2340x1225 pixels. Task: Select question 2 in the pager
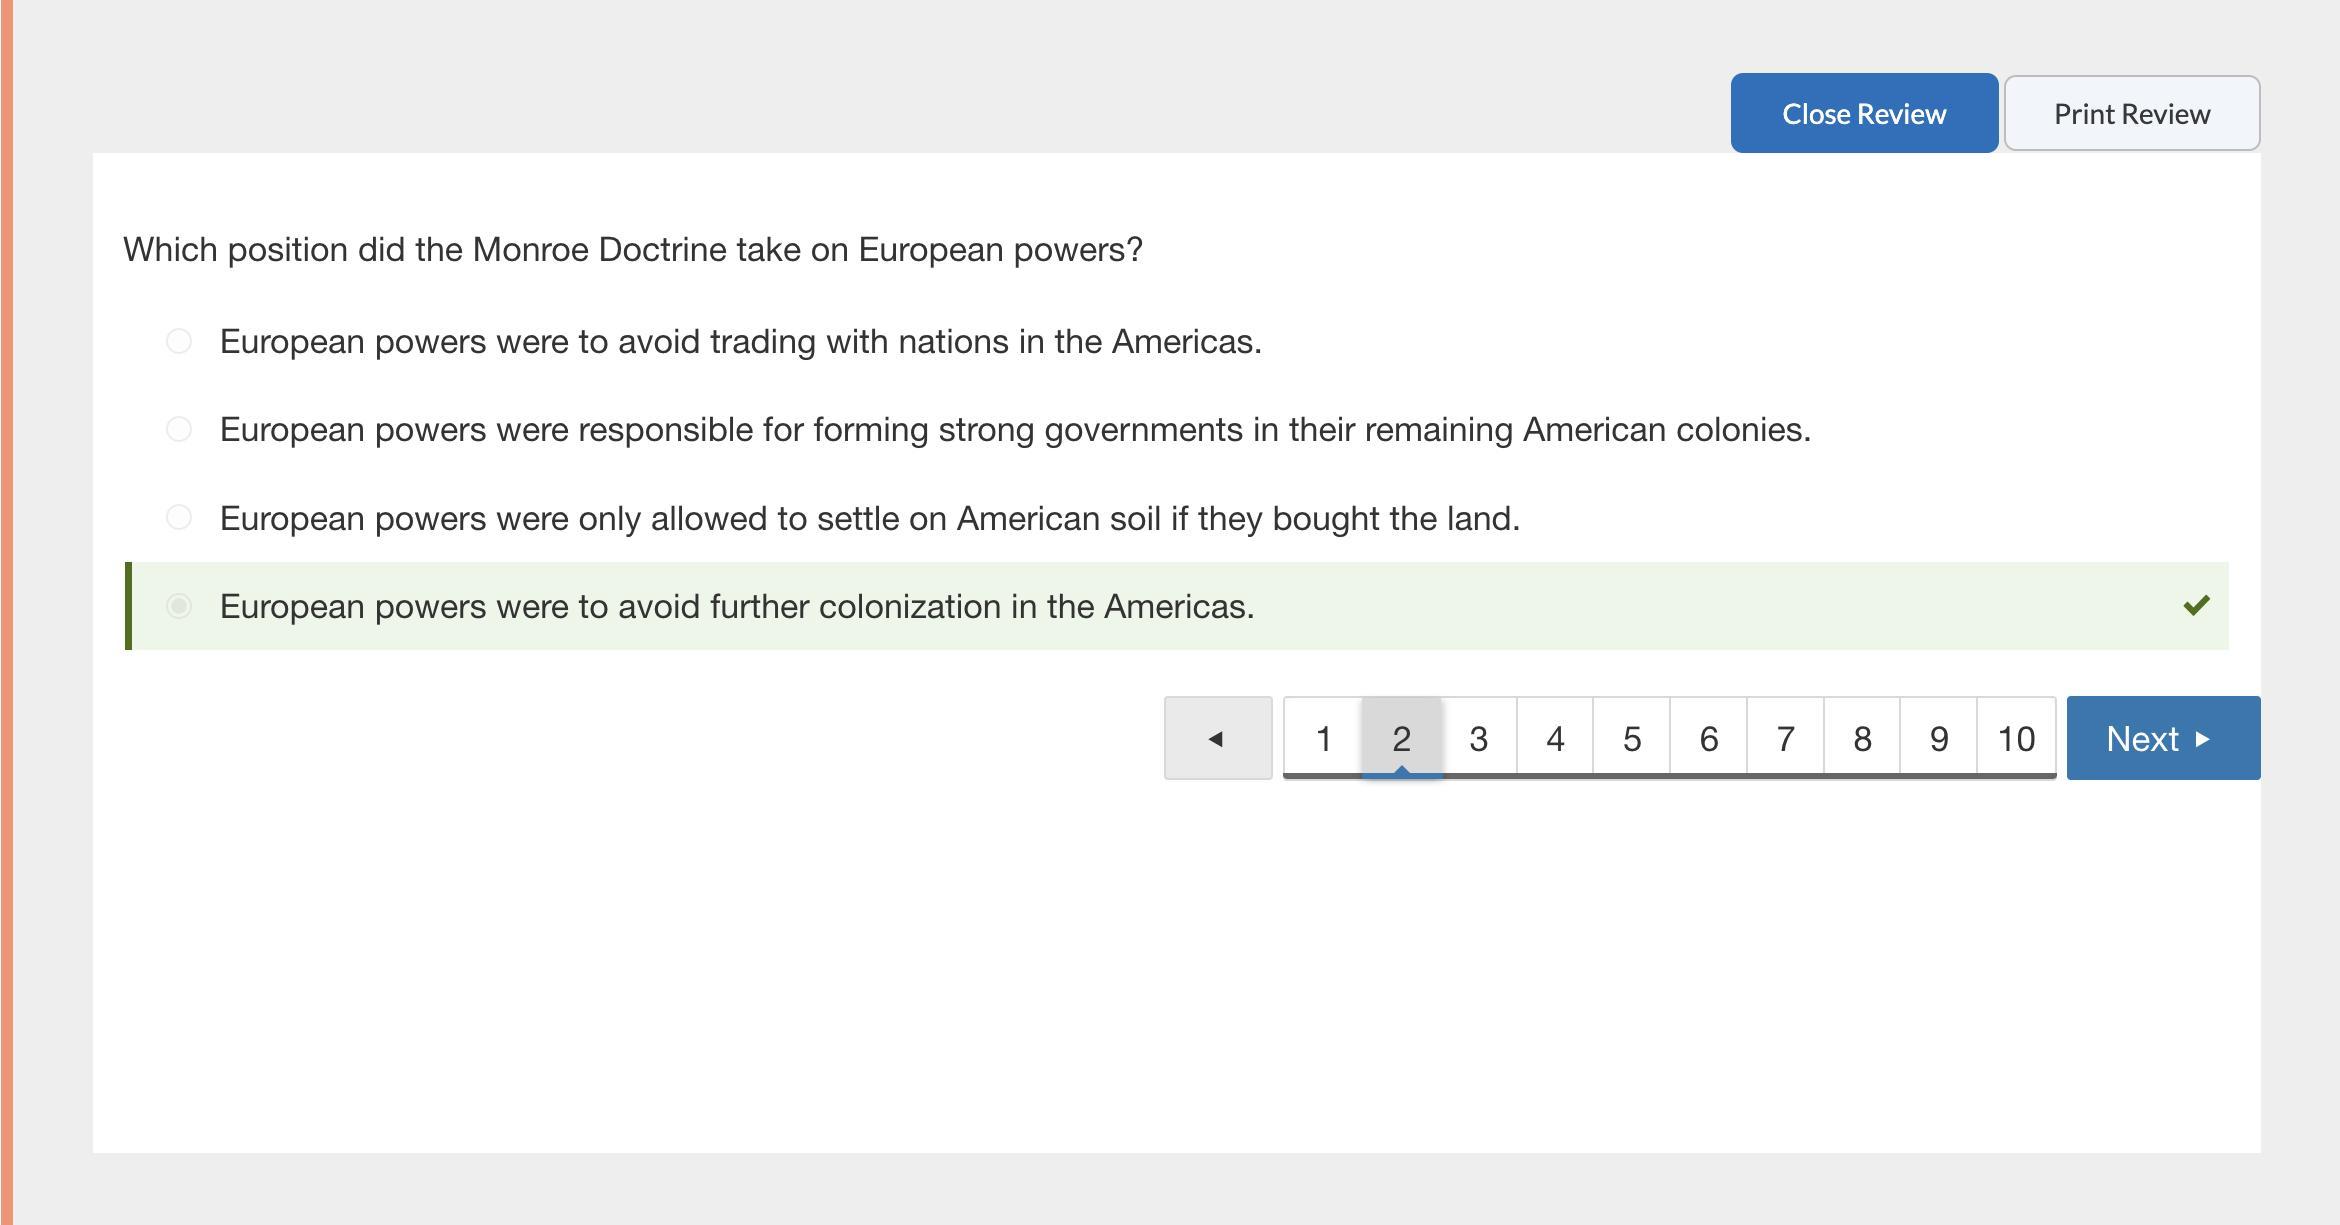[1401, 738]
